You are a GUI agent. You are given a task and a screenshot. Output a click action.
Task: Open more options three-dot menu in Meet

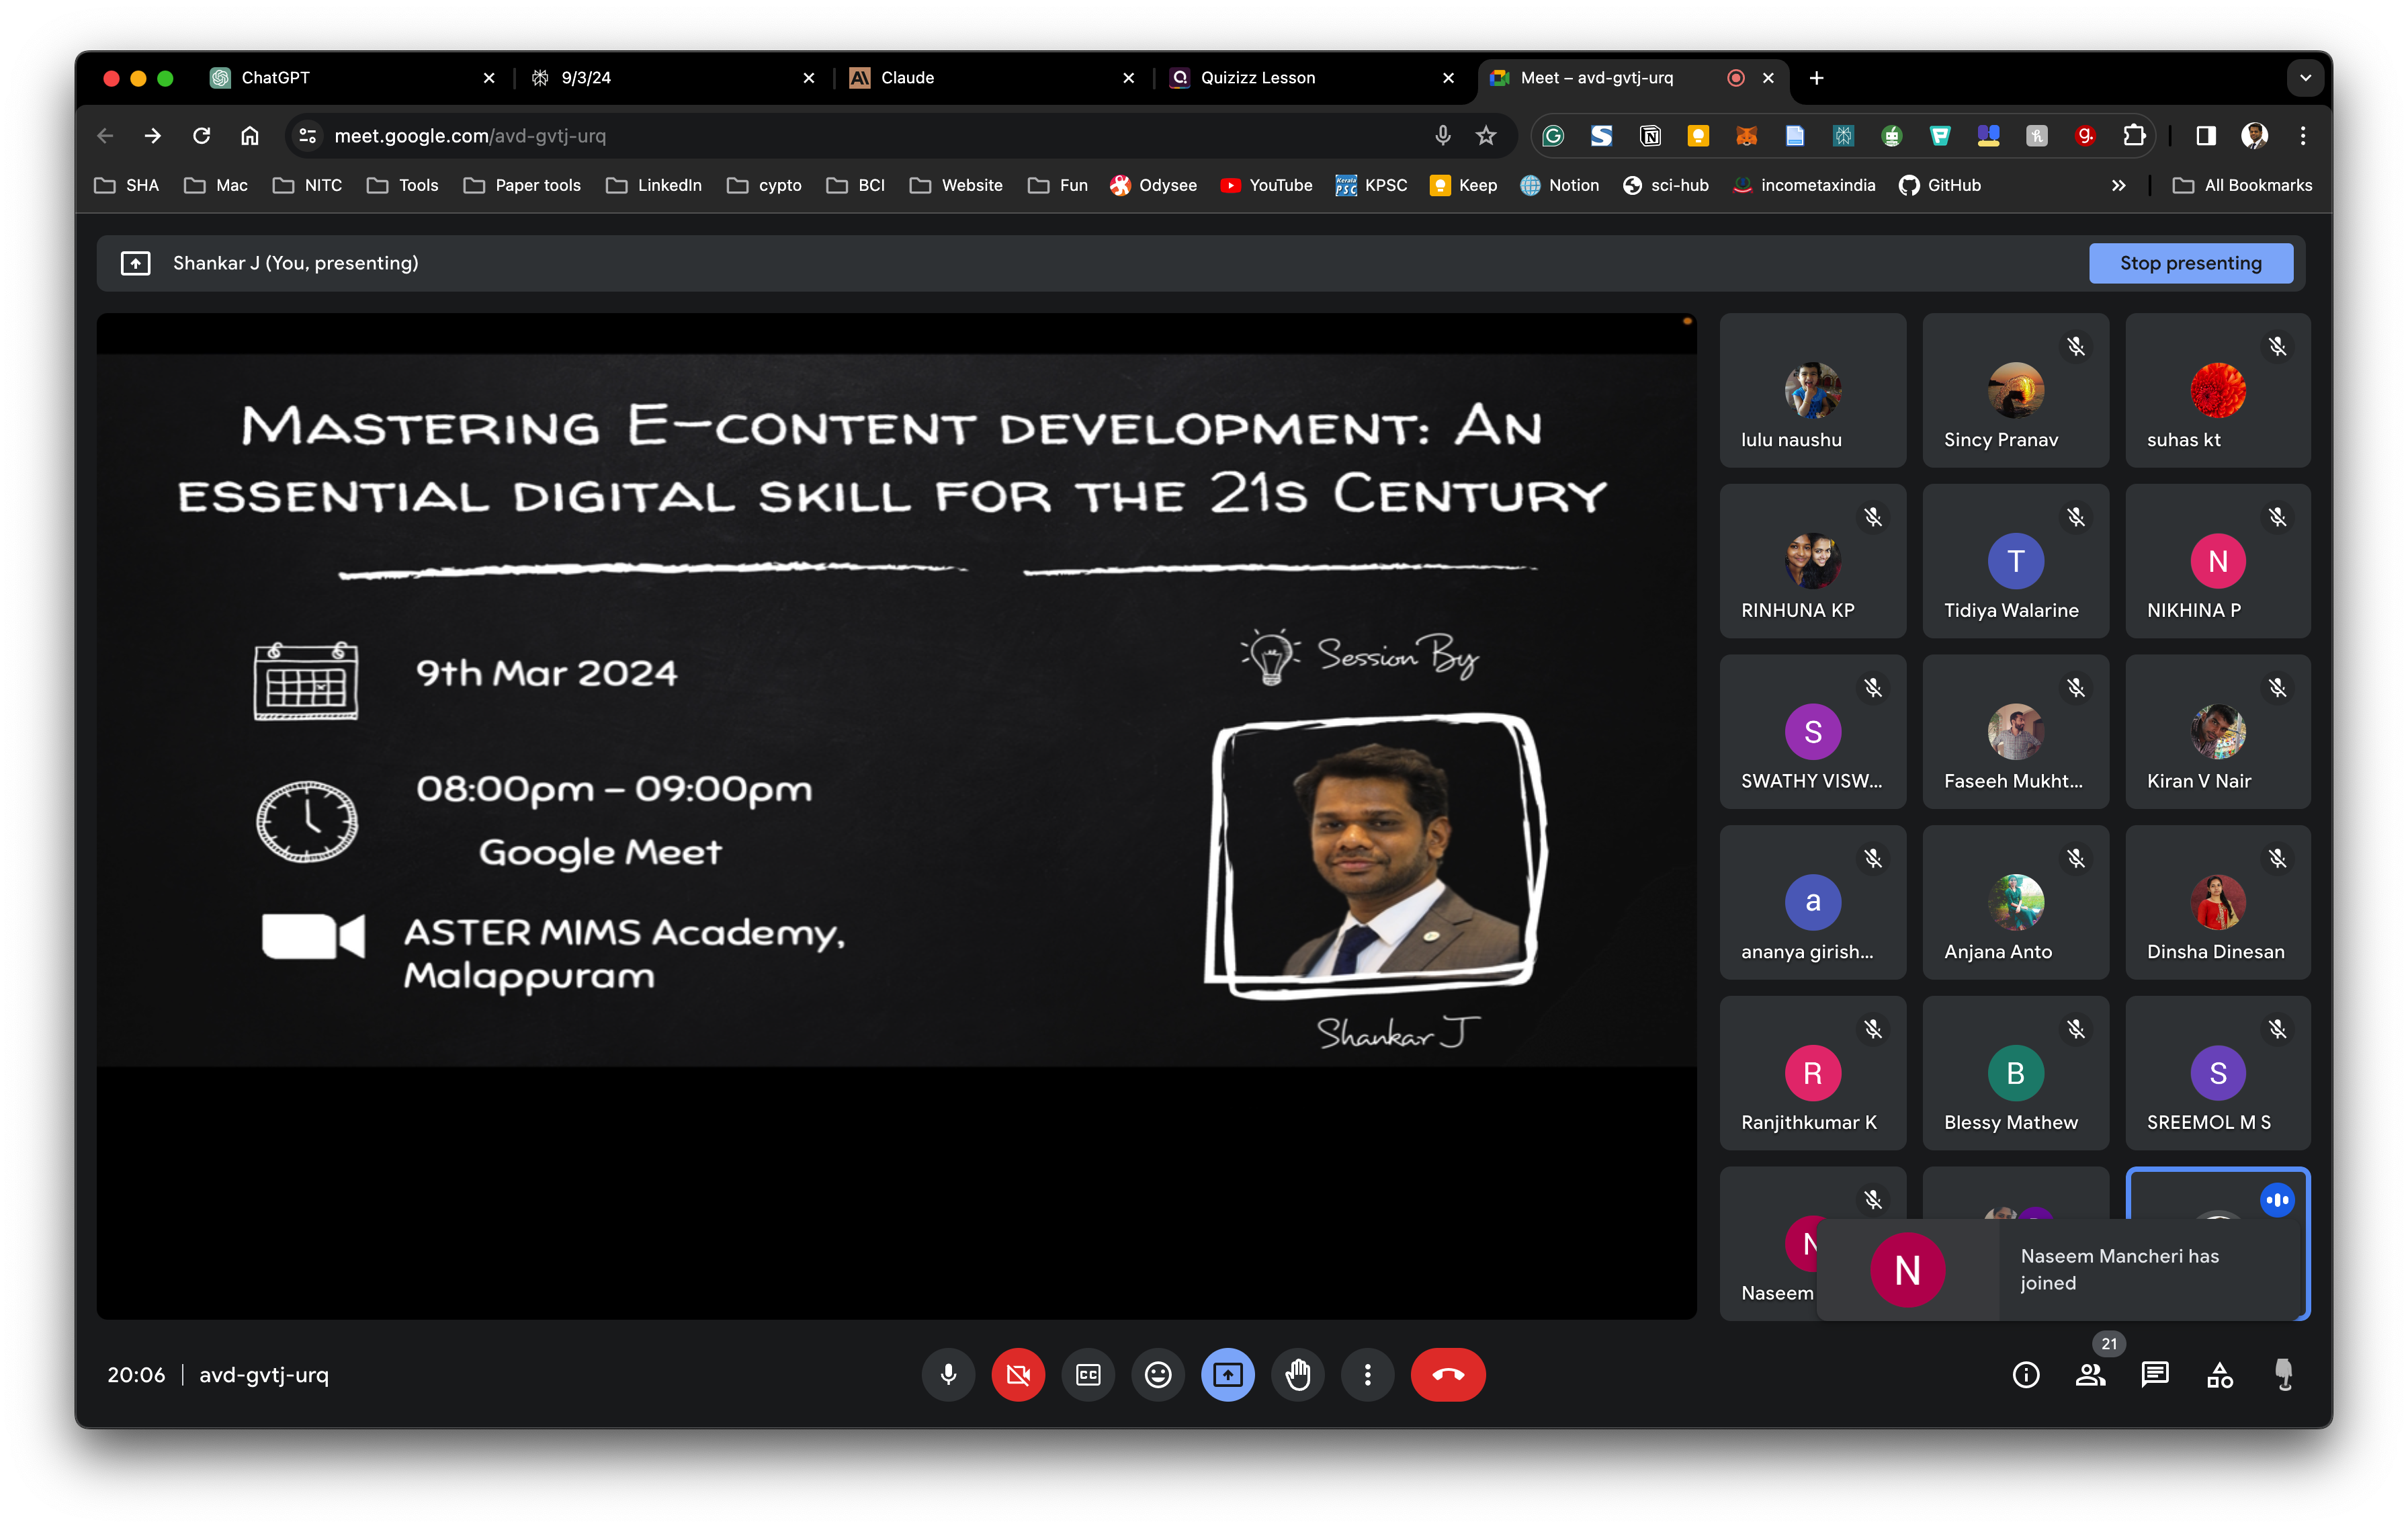point(1367,1374)
